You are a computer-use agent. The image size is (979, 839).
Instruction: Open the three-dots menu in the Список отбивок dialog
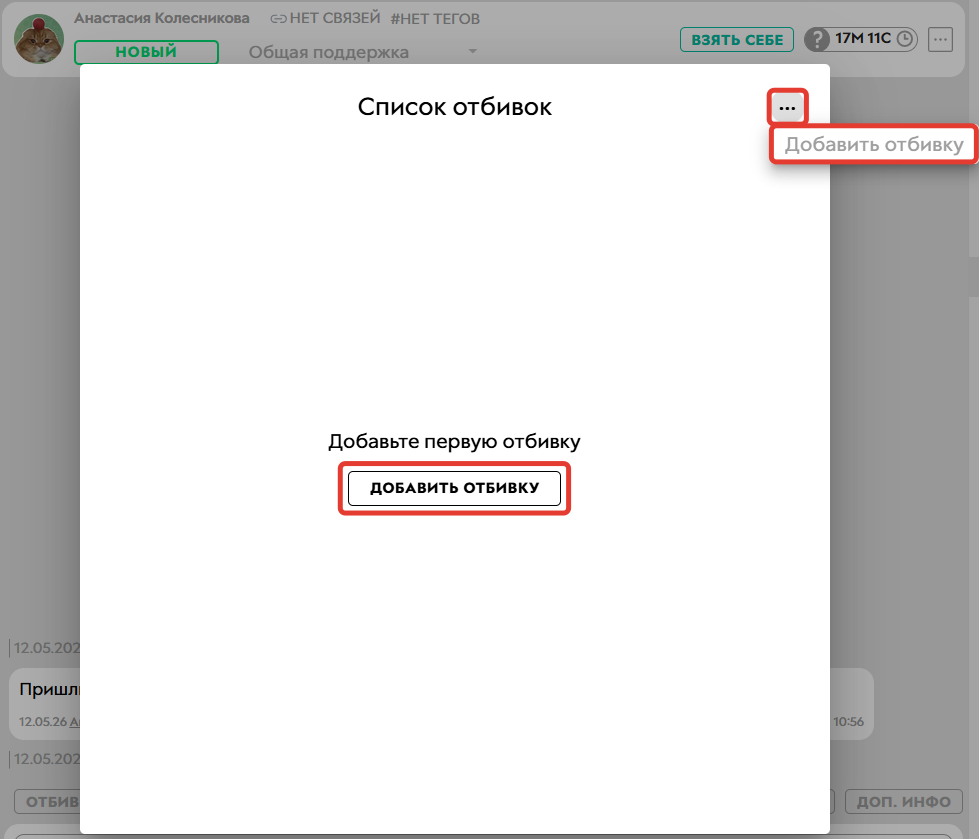(x=787, y=108)
